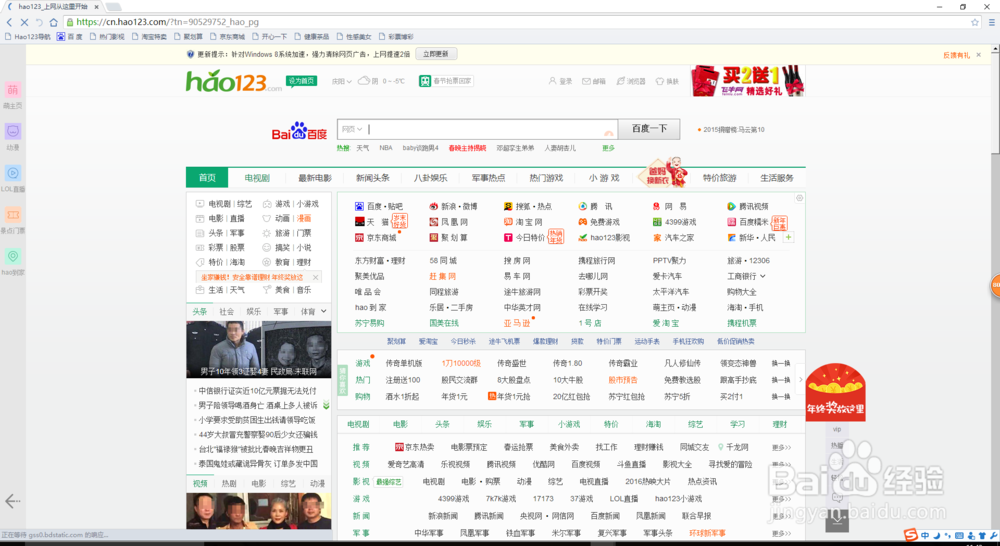1000x546 pixels.
Task: Open 景点门票 icon in left sidebar
Action: [13, 215]
